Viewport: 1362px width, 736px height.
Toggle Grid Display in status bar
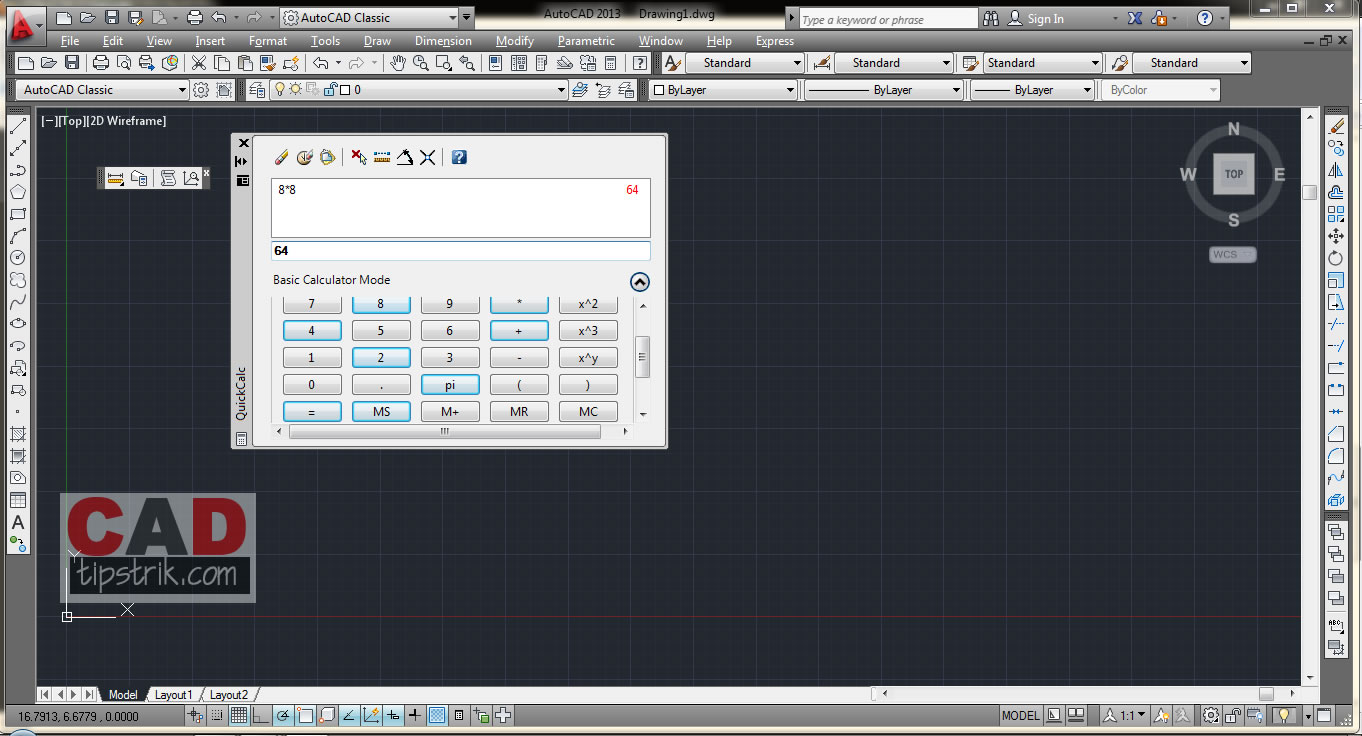click(239, 716)
